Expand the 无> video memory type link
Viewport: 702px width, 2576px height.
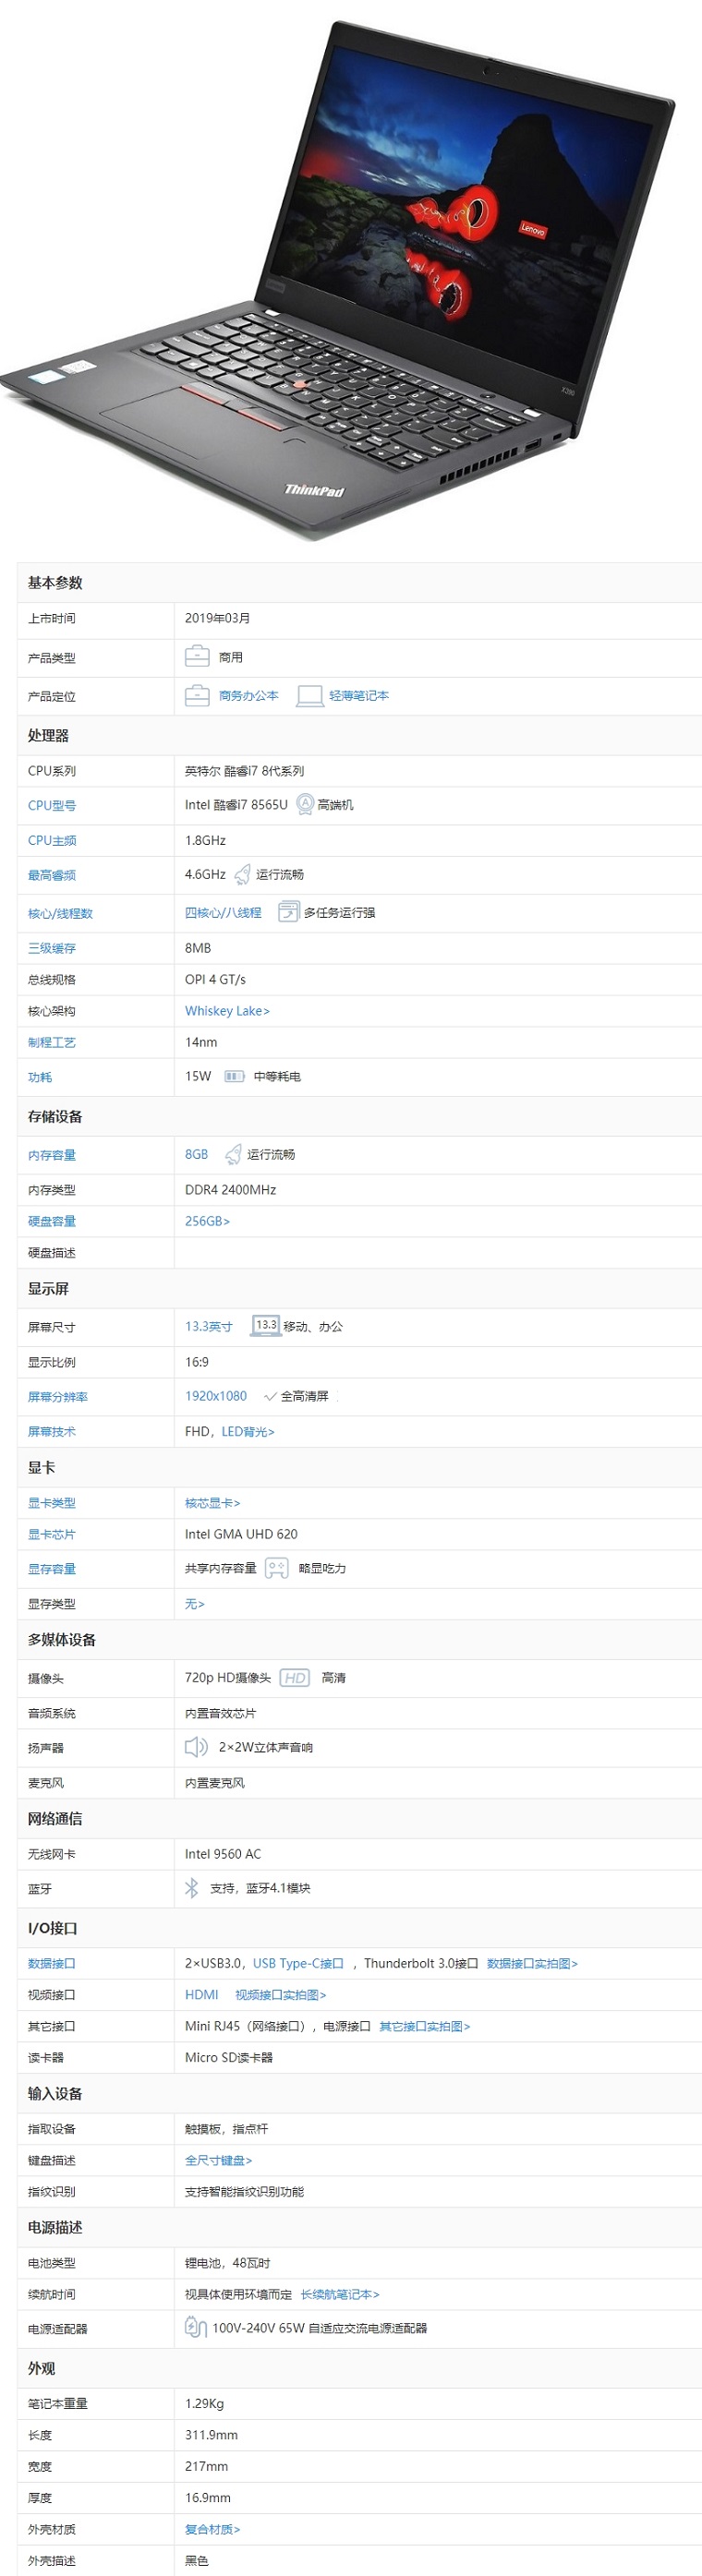[x=195, y=1604]
